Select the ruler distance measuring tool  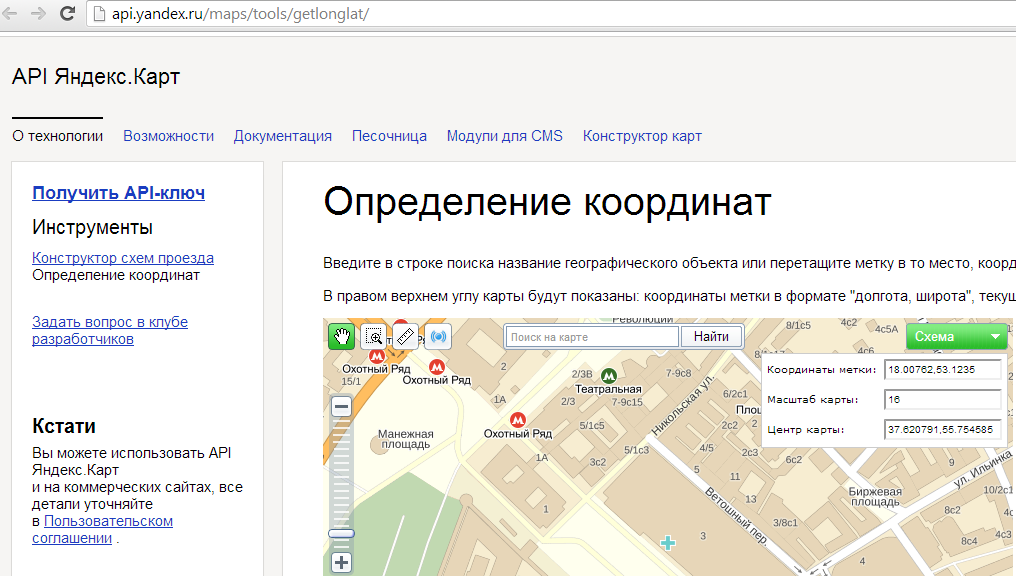405,336
